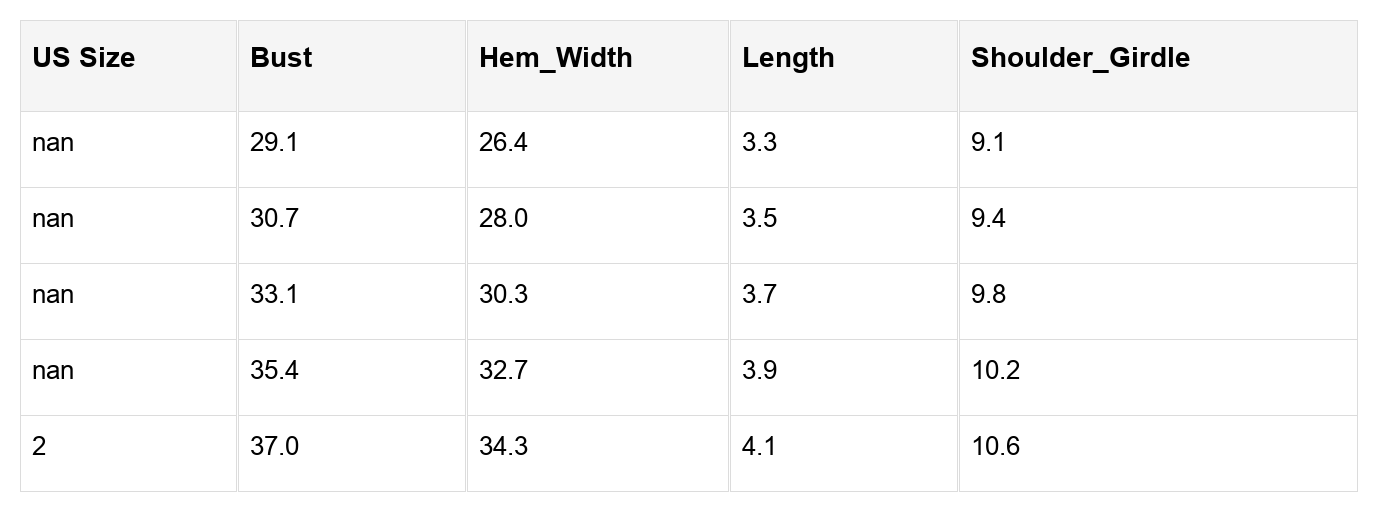Select the Shoulder_Girdle value 10.6
Screen dimensions: 1377x511
tap(995, 447)
